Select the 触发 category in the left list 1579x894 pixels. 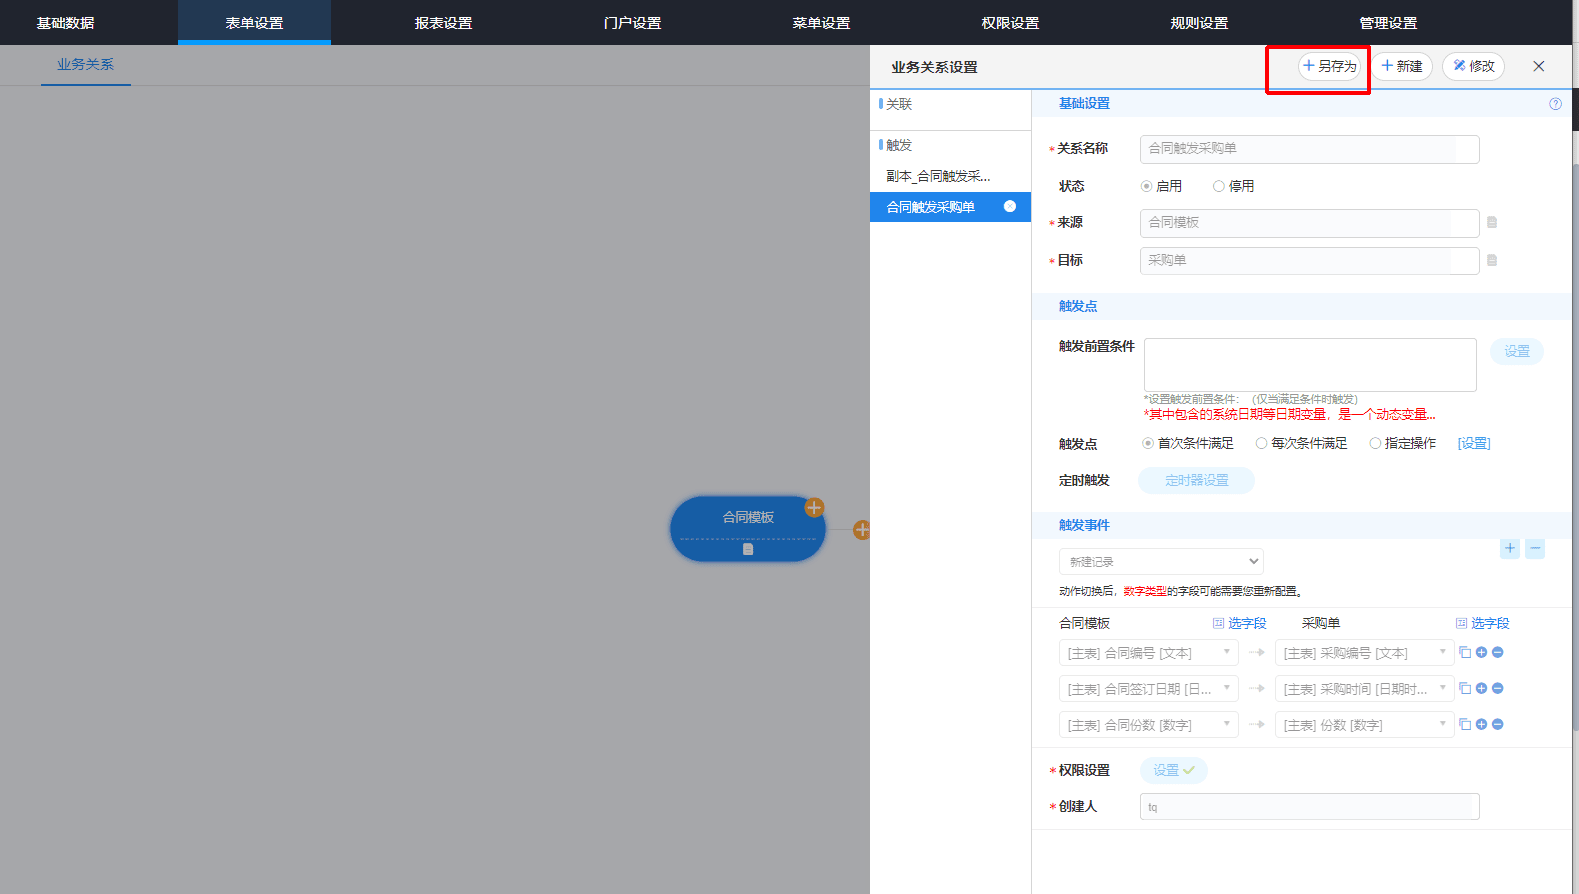(x=898, y=145)
